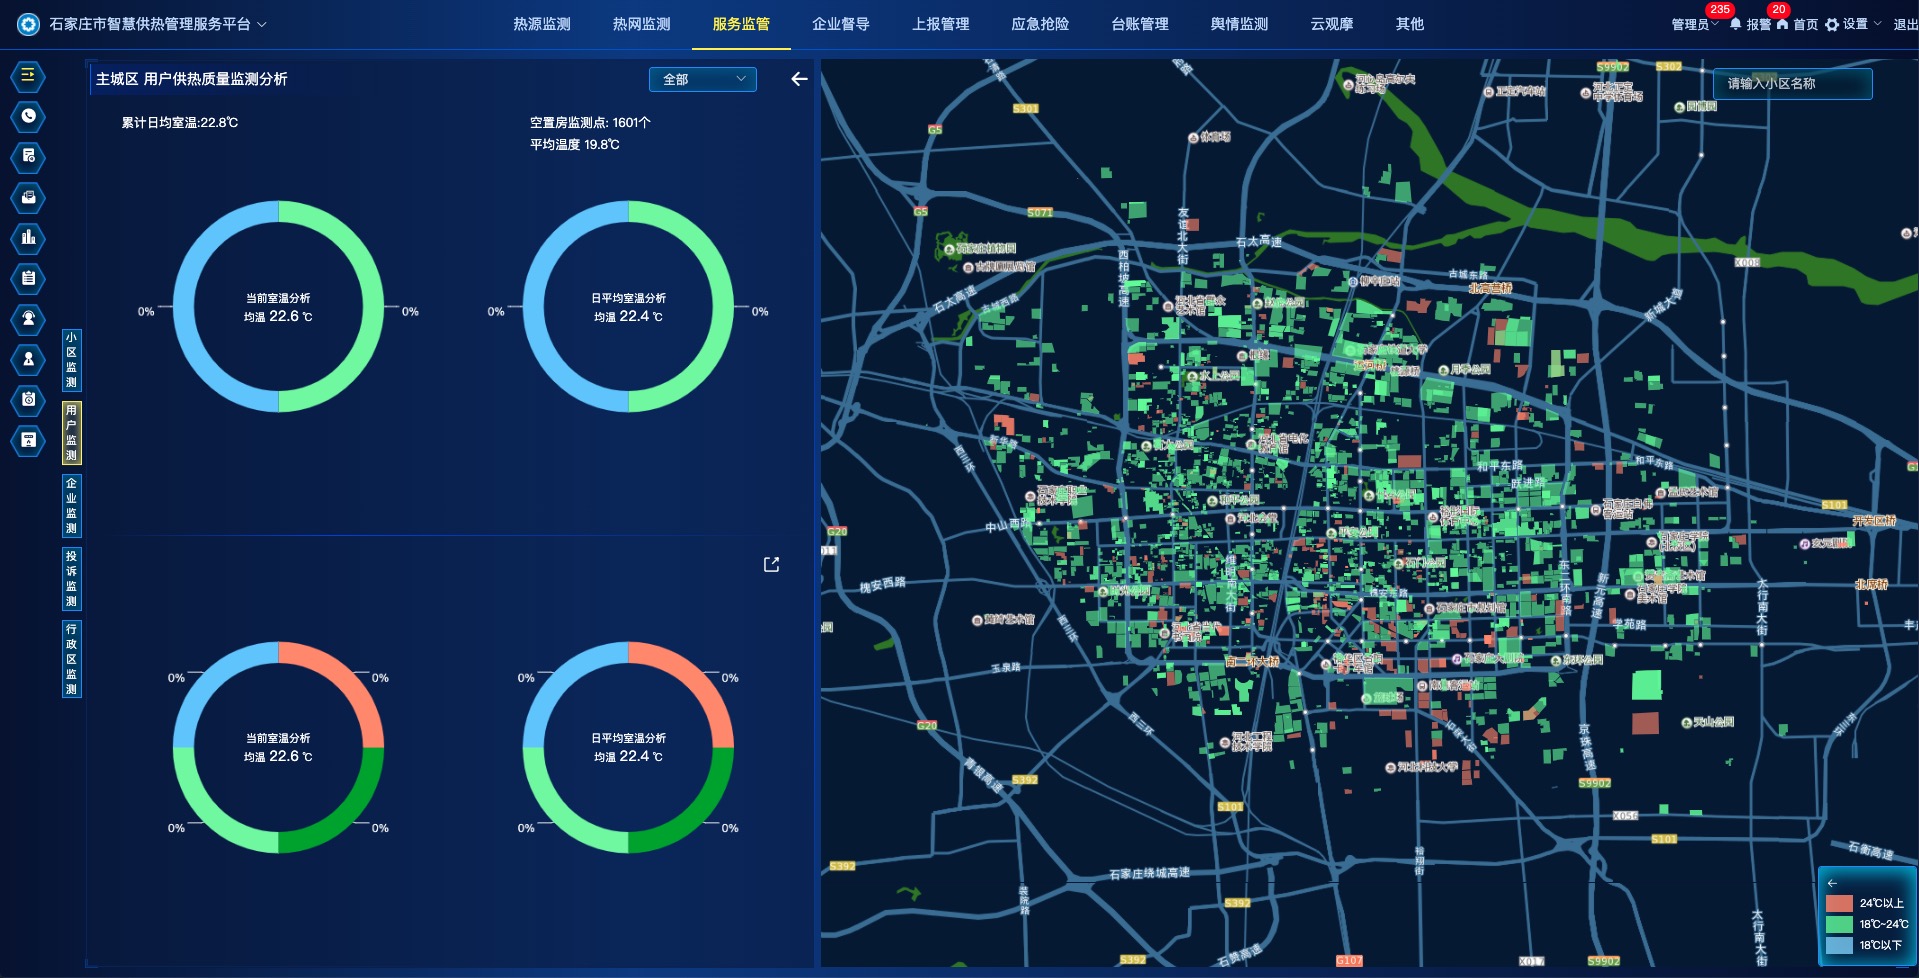
Task: Select the 投诉监测 vertical tab
Action: coord(71,578)
